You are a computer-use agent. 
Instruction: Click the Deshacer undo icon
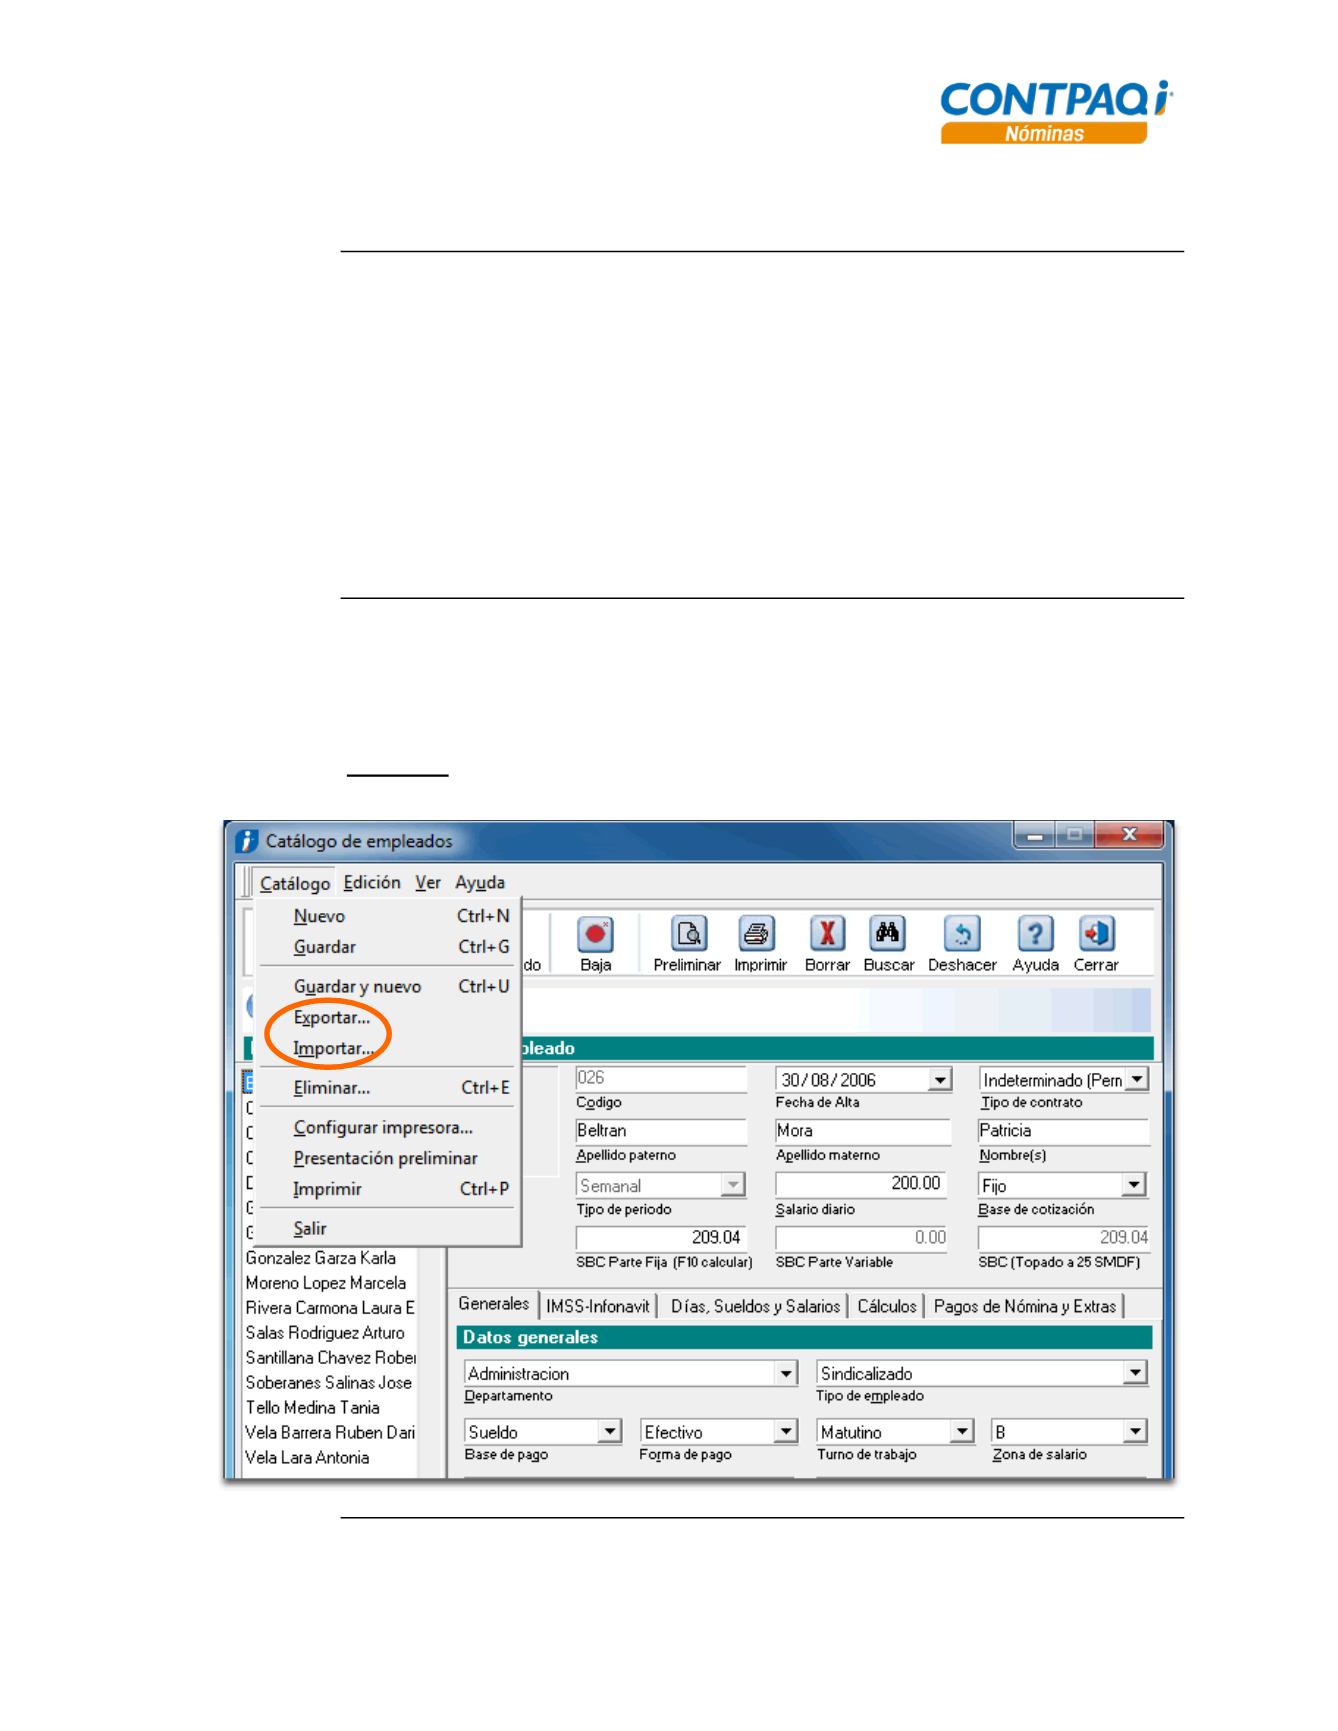click(x=962, y=935)
